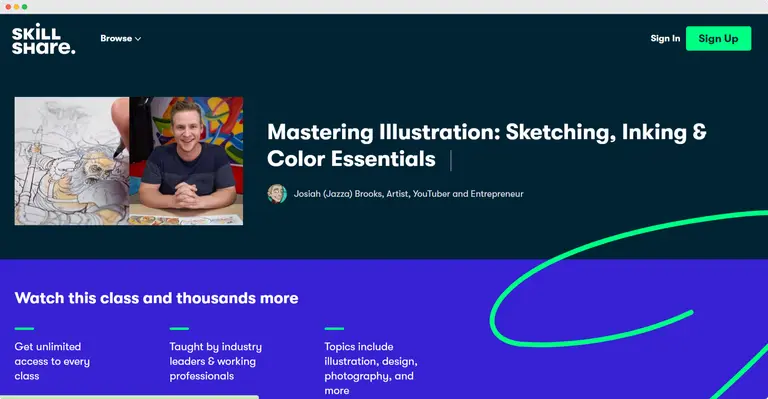Screen dimensions: 768x399
Task: Click the green maximize window button
Action: pyautogui.click(x=24, y=7)
